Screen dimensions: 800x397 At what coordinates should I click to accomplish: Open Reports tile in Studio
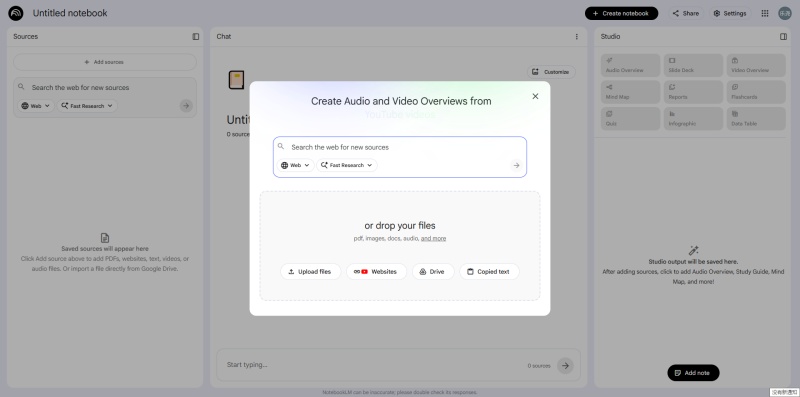693,92
